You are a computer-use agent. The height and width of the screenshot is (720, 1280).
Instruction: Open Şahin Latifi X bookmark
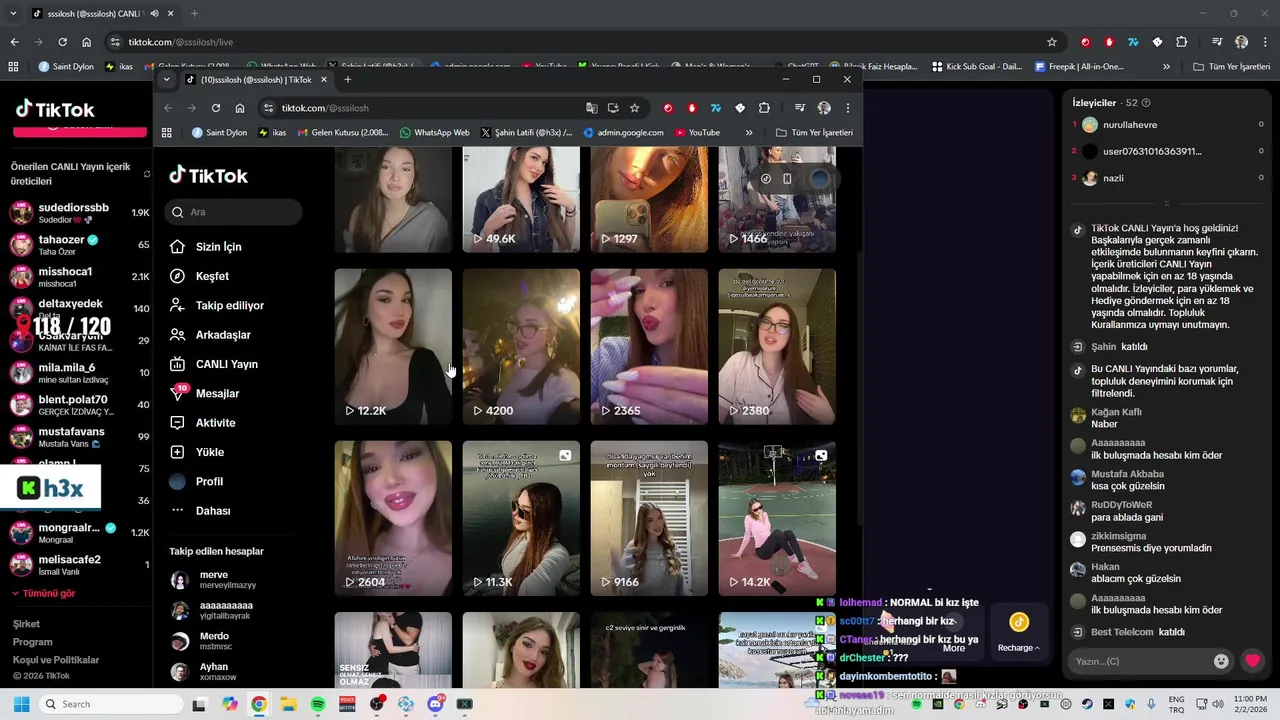pyautogui.click(x=526, y=132)
